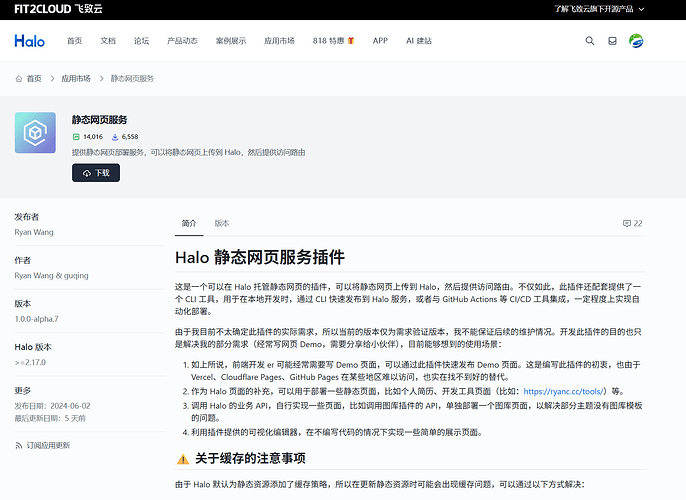Click publisher name Ryan Wang
686x500 pixels.
34,232
